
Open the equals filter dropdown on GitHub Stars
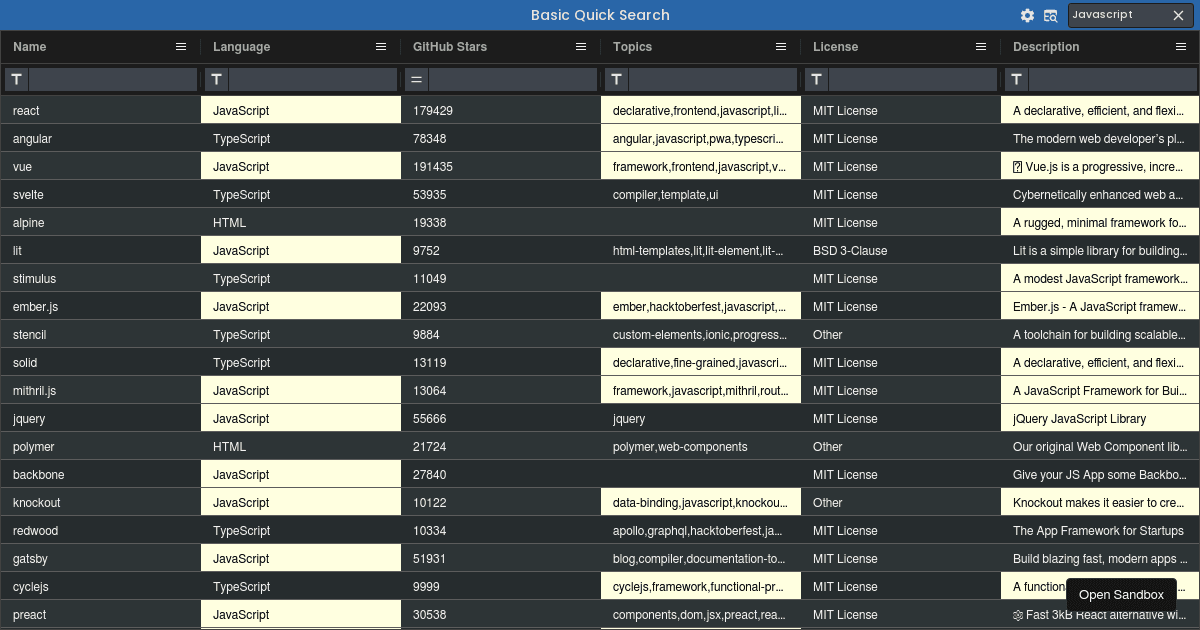coord(416,79)
